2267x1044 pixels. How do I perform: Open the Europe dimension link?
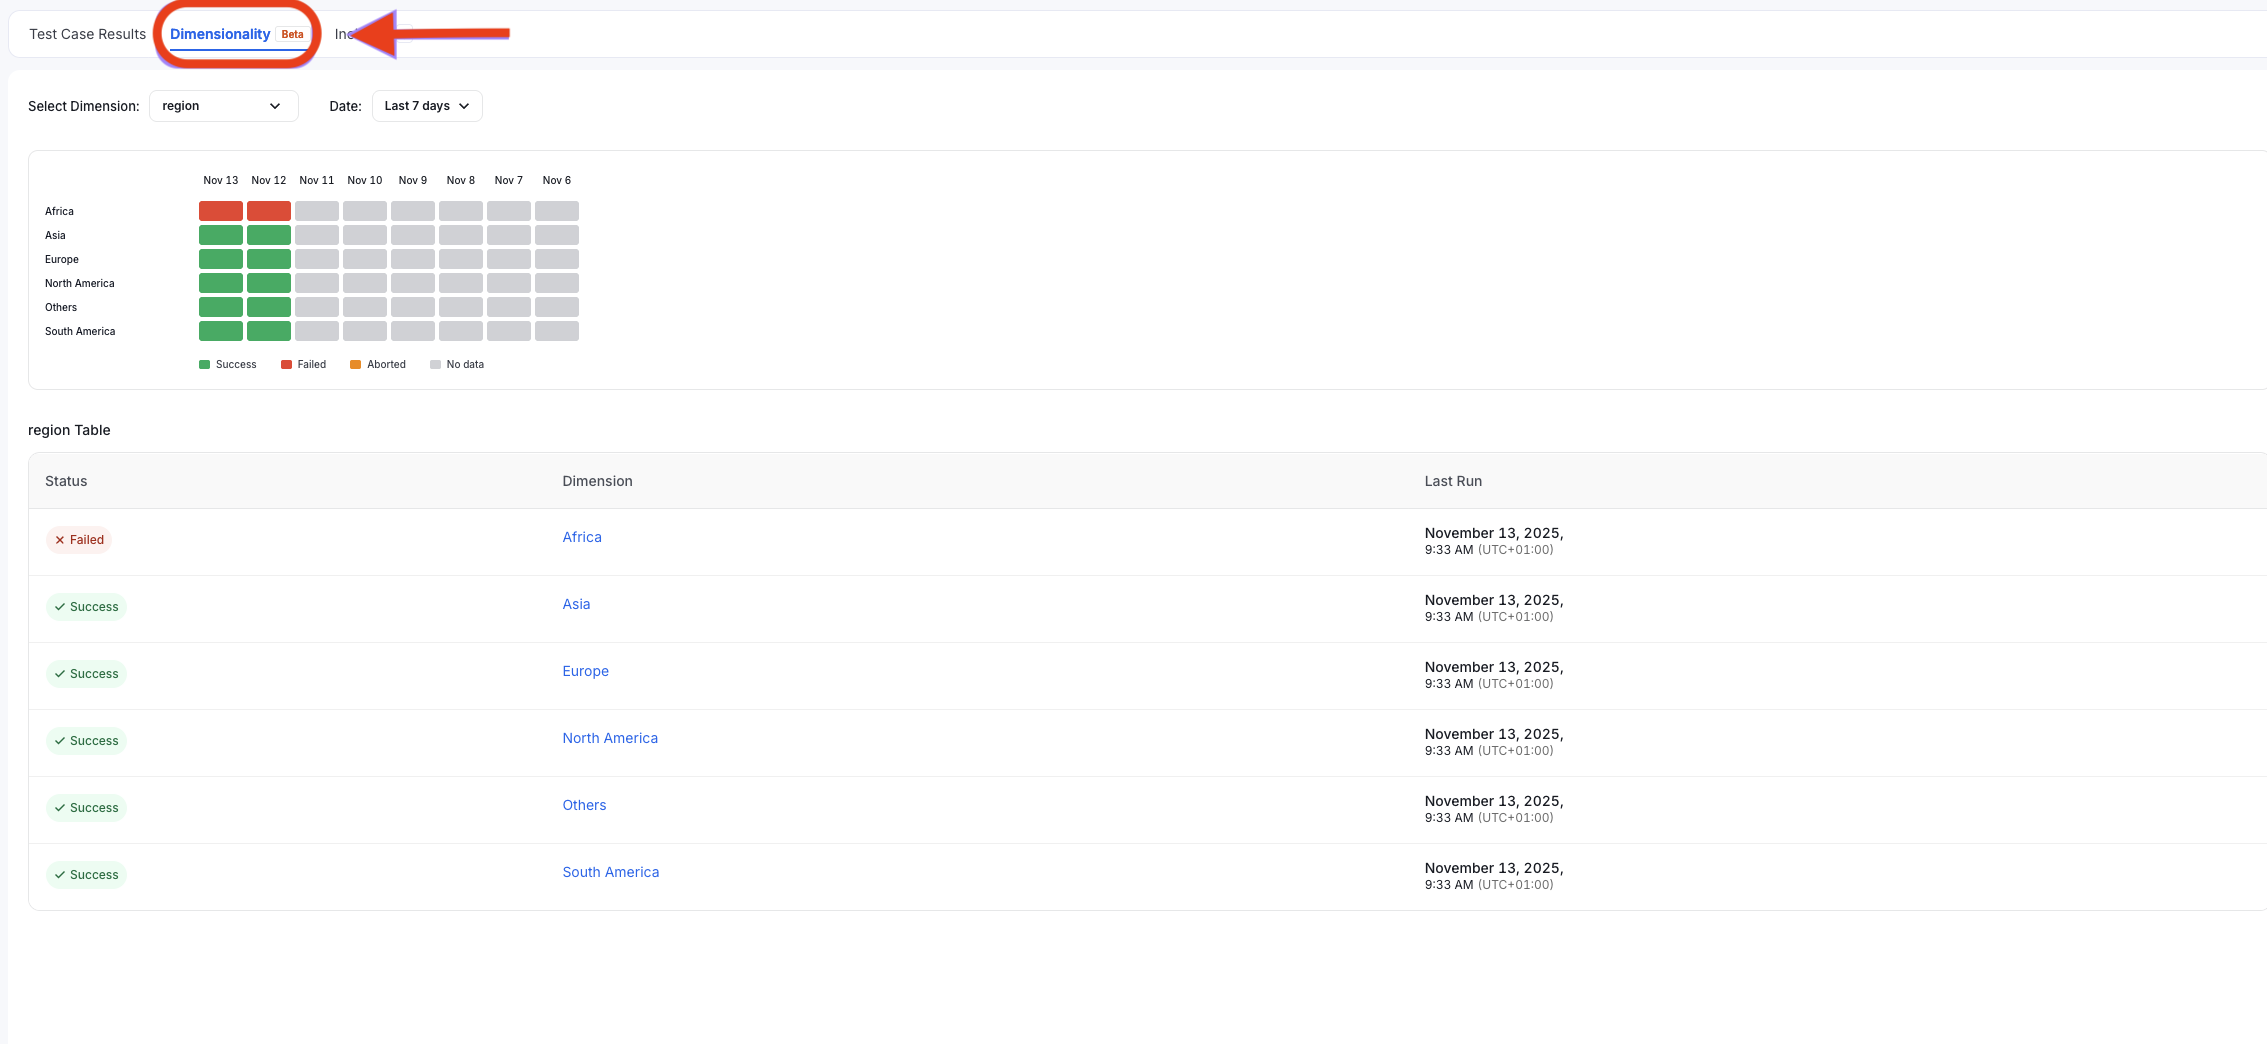tap(585, 671)
